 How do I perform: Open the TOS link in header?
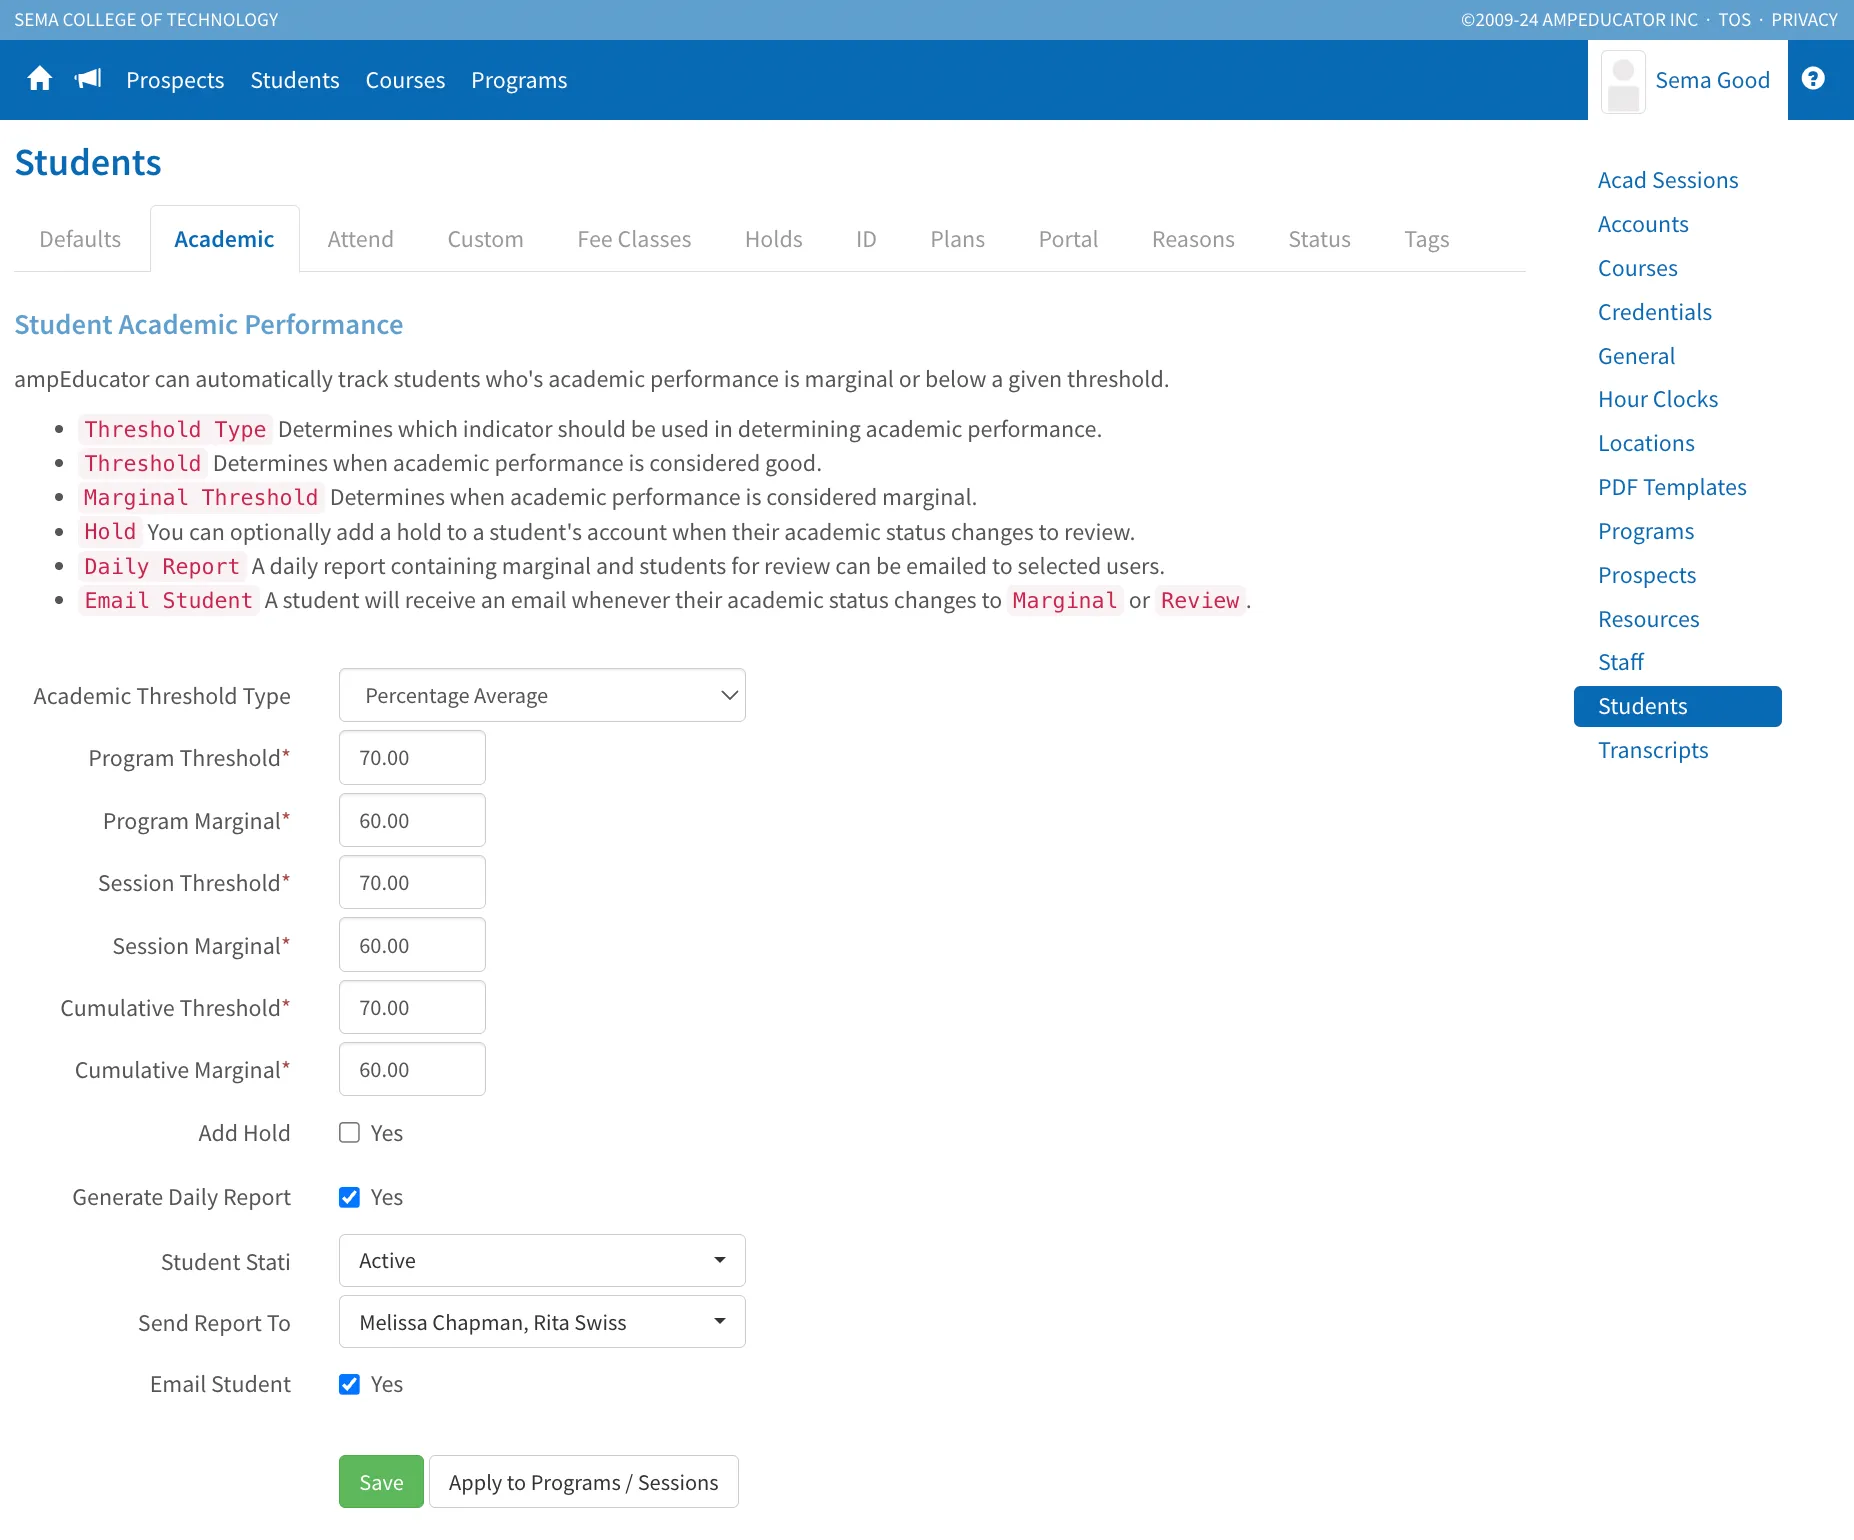pyautogui.click(x=1734, y=19)
